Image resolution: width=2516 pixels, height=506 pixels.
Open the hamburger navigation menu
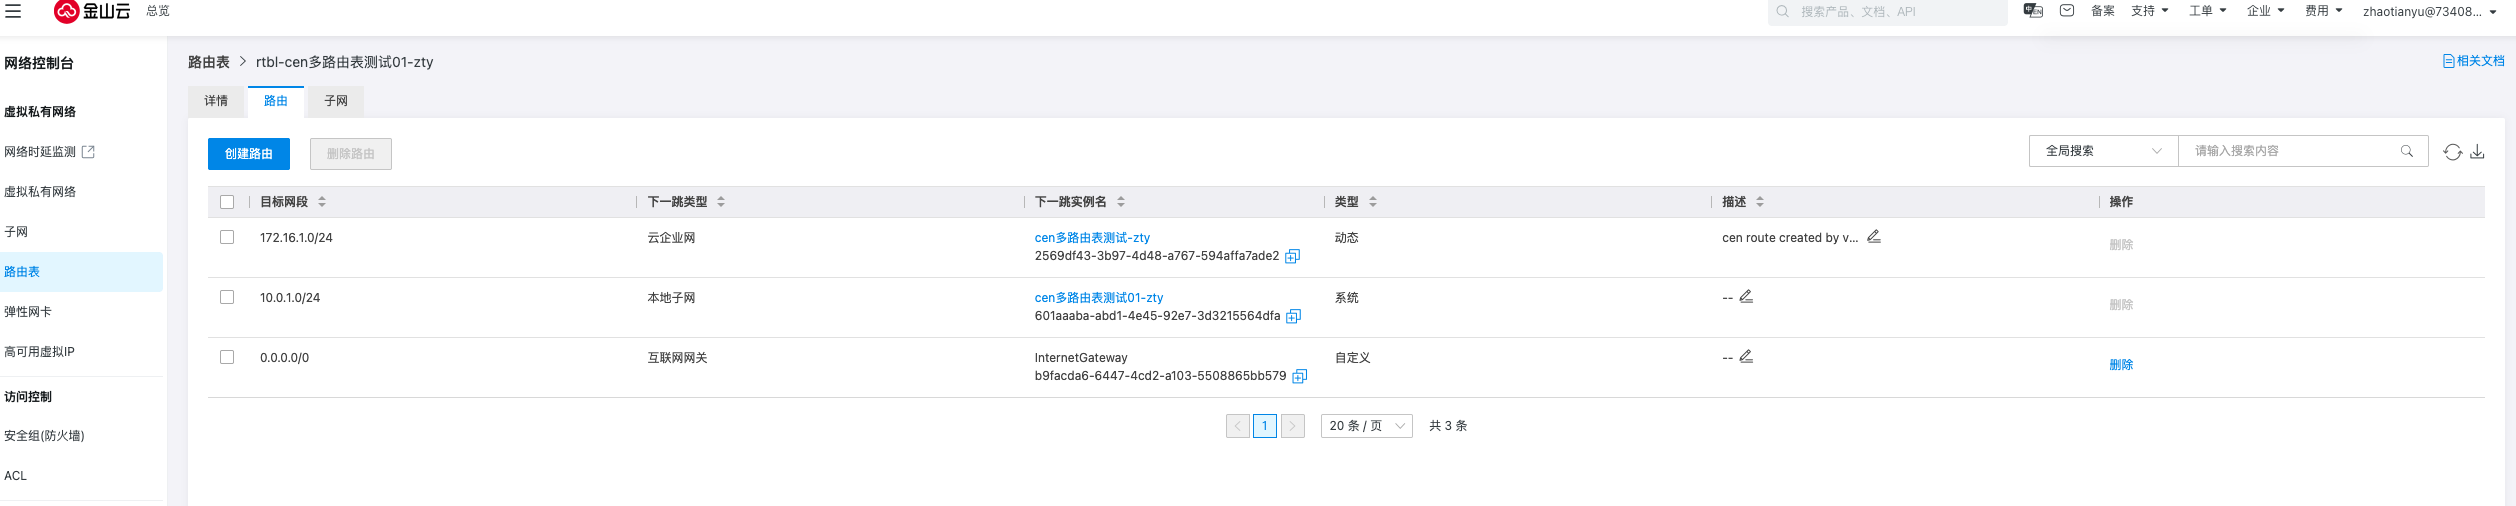pyautogui.click(x=13, y=11)
